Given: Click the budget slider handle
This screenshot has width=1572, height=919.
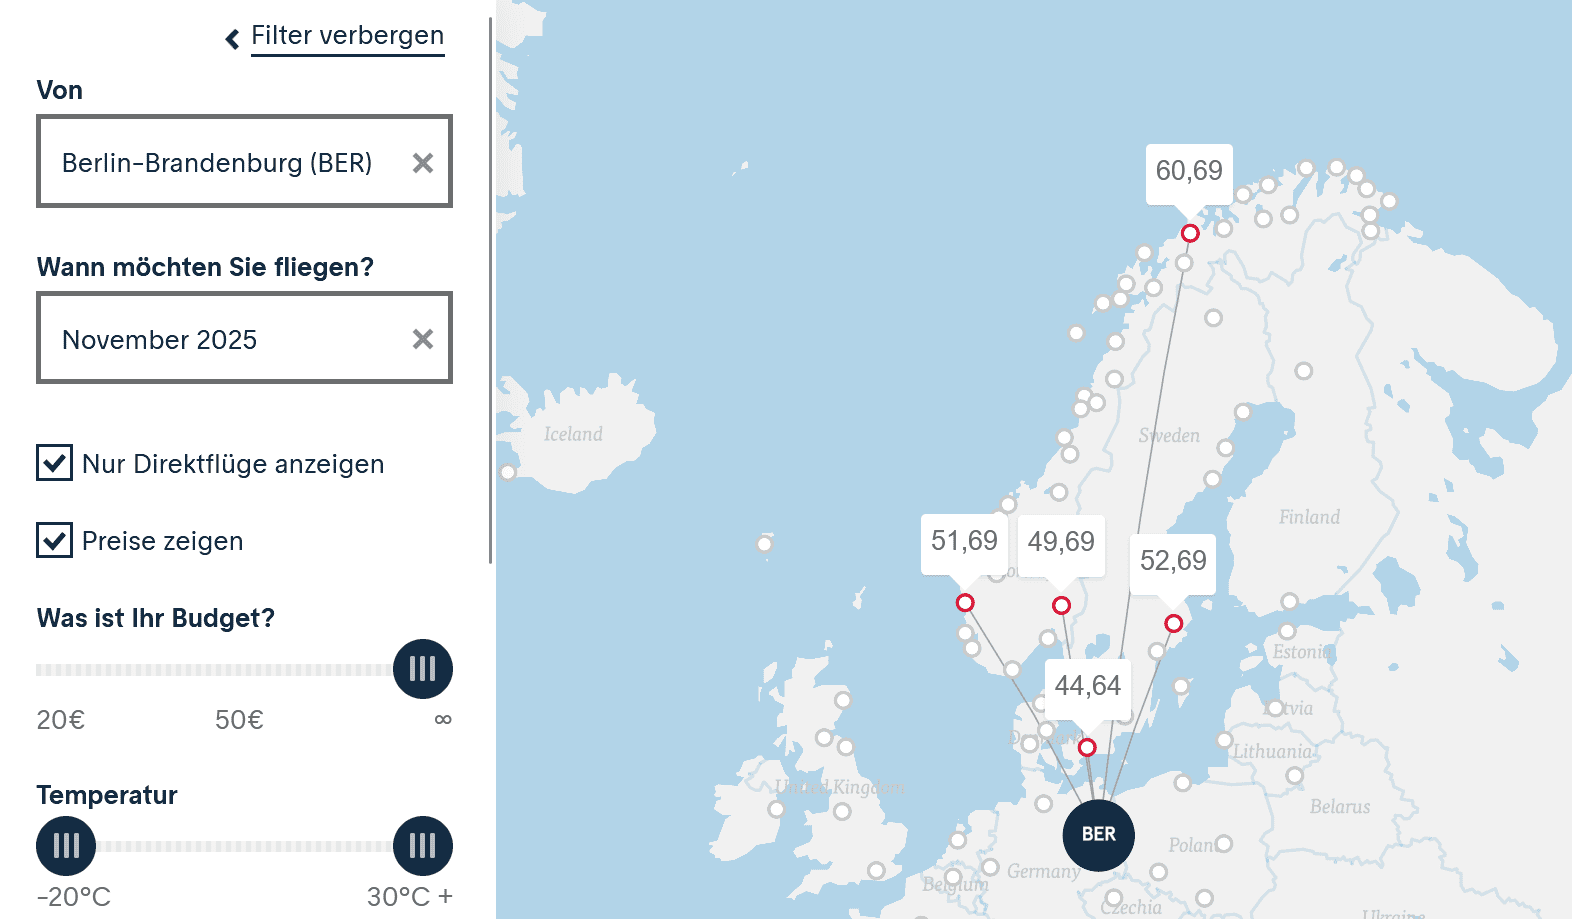Looking at the screenshot, I should point(423,669).
